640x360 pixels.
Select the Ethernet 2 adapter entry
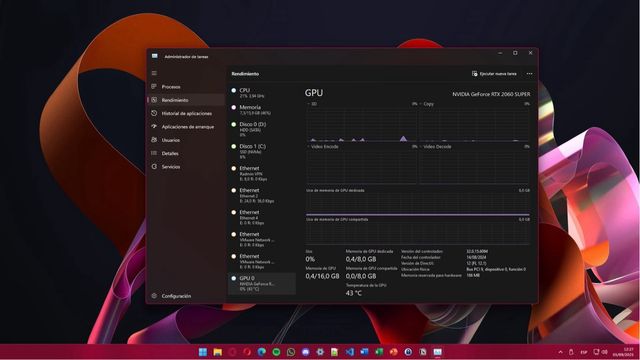(x=262, y=196)
